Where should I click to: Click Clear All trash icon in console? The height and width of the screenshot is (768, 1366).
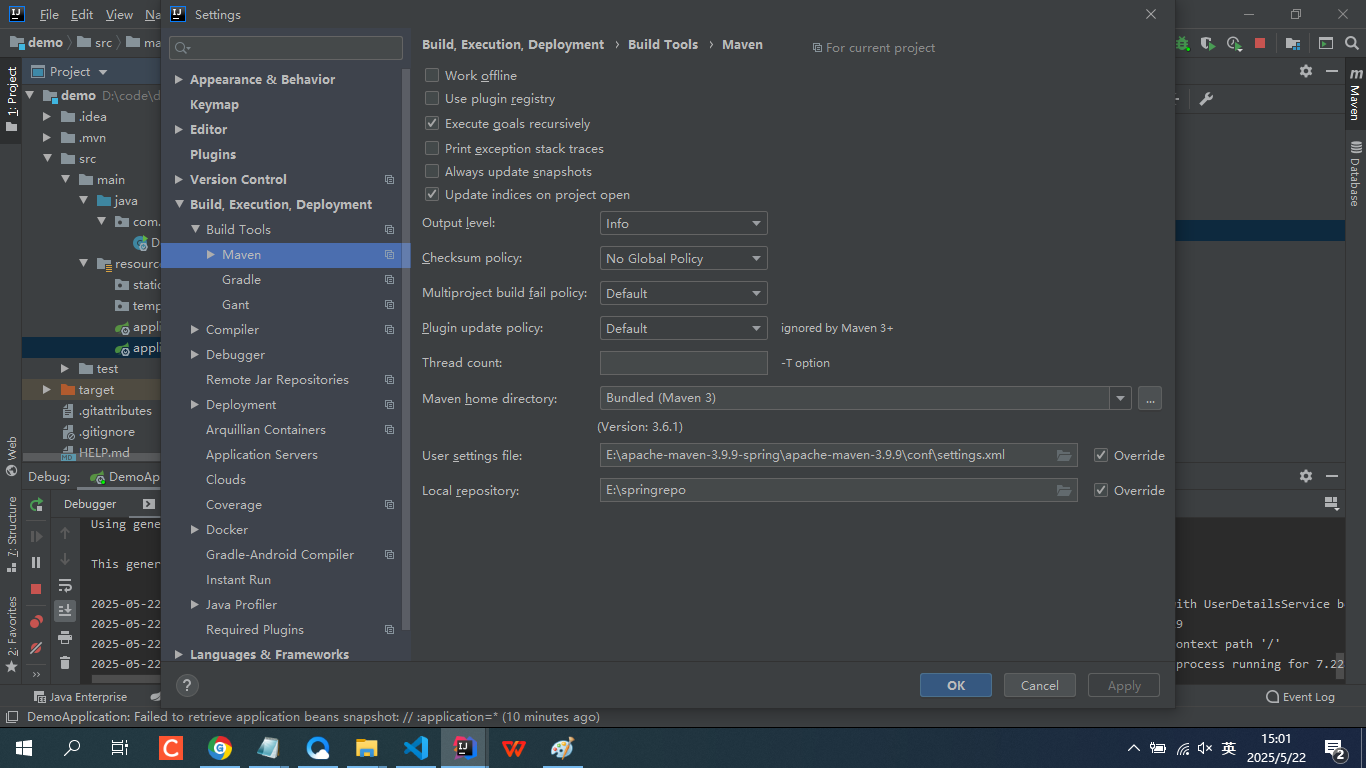[x=65, y=662]
